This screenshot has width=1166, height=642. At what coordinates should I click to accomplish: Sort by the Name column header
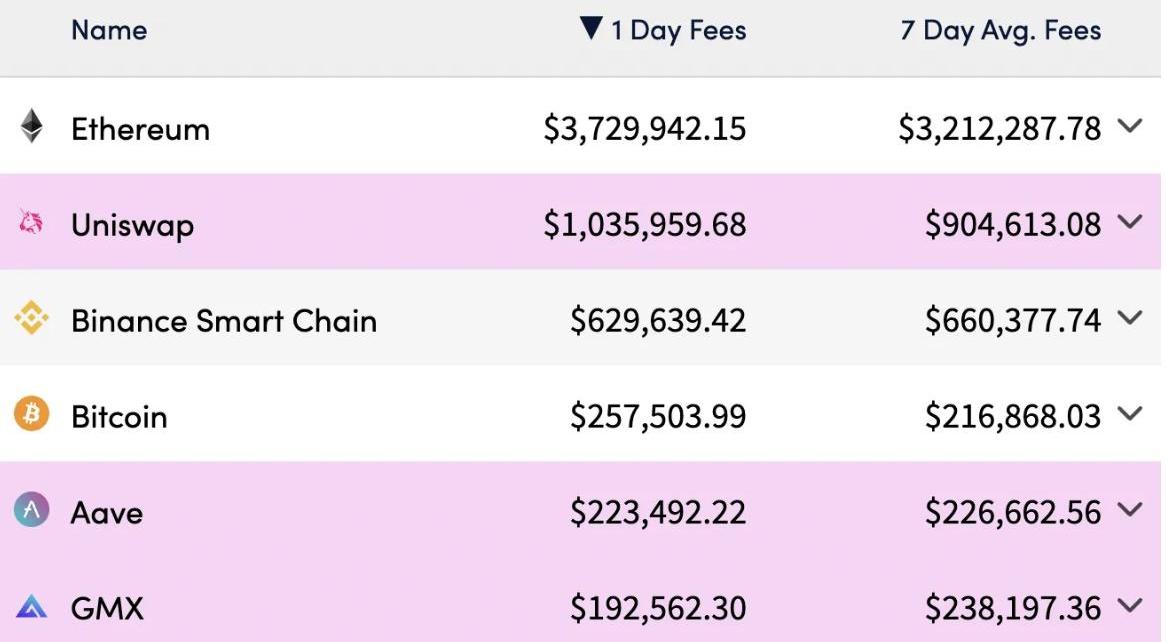[x=109, y=31]
